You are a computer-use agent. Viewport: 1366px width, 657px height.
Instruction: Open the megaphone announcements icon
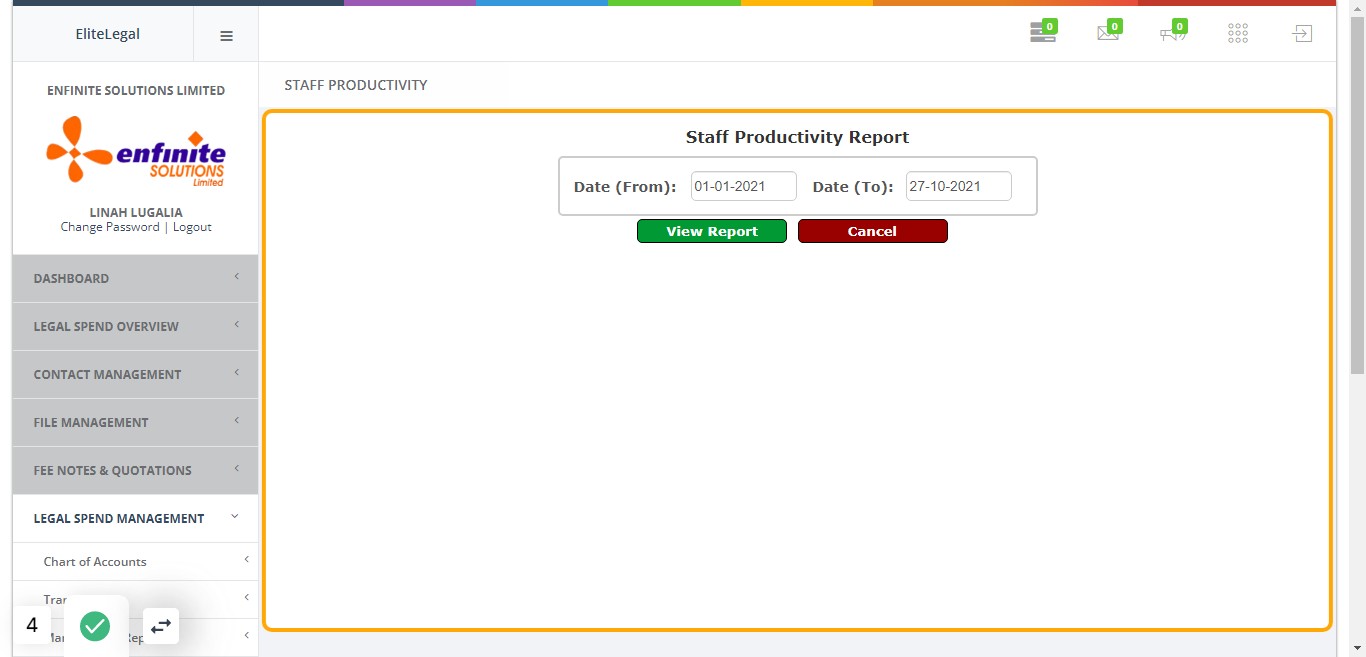(1173, 33)
